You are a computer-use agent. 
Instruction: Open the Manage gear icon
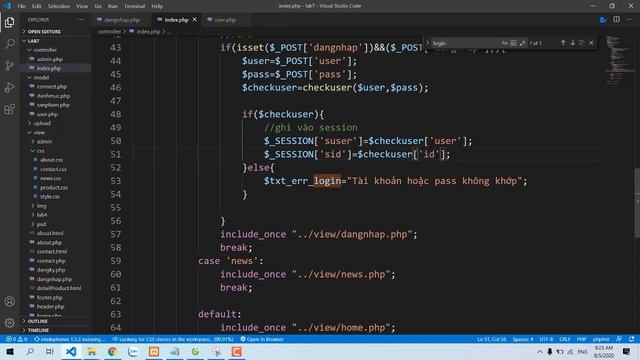click(9, 323)
